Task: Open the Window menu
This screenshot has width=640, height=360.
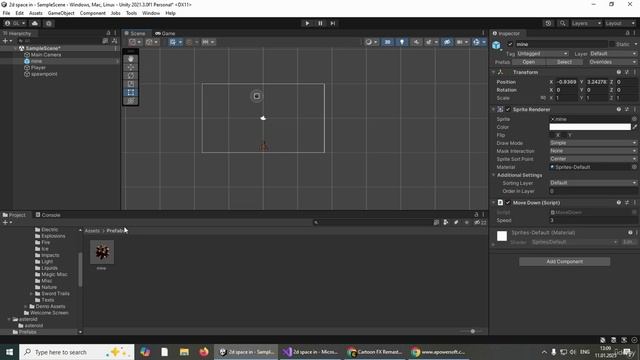Action: [151, 13]
